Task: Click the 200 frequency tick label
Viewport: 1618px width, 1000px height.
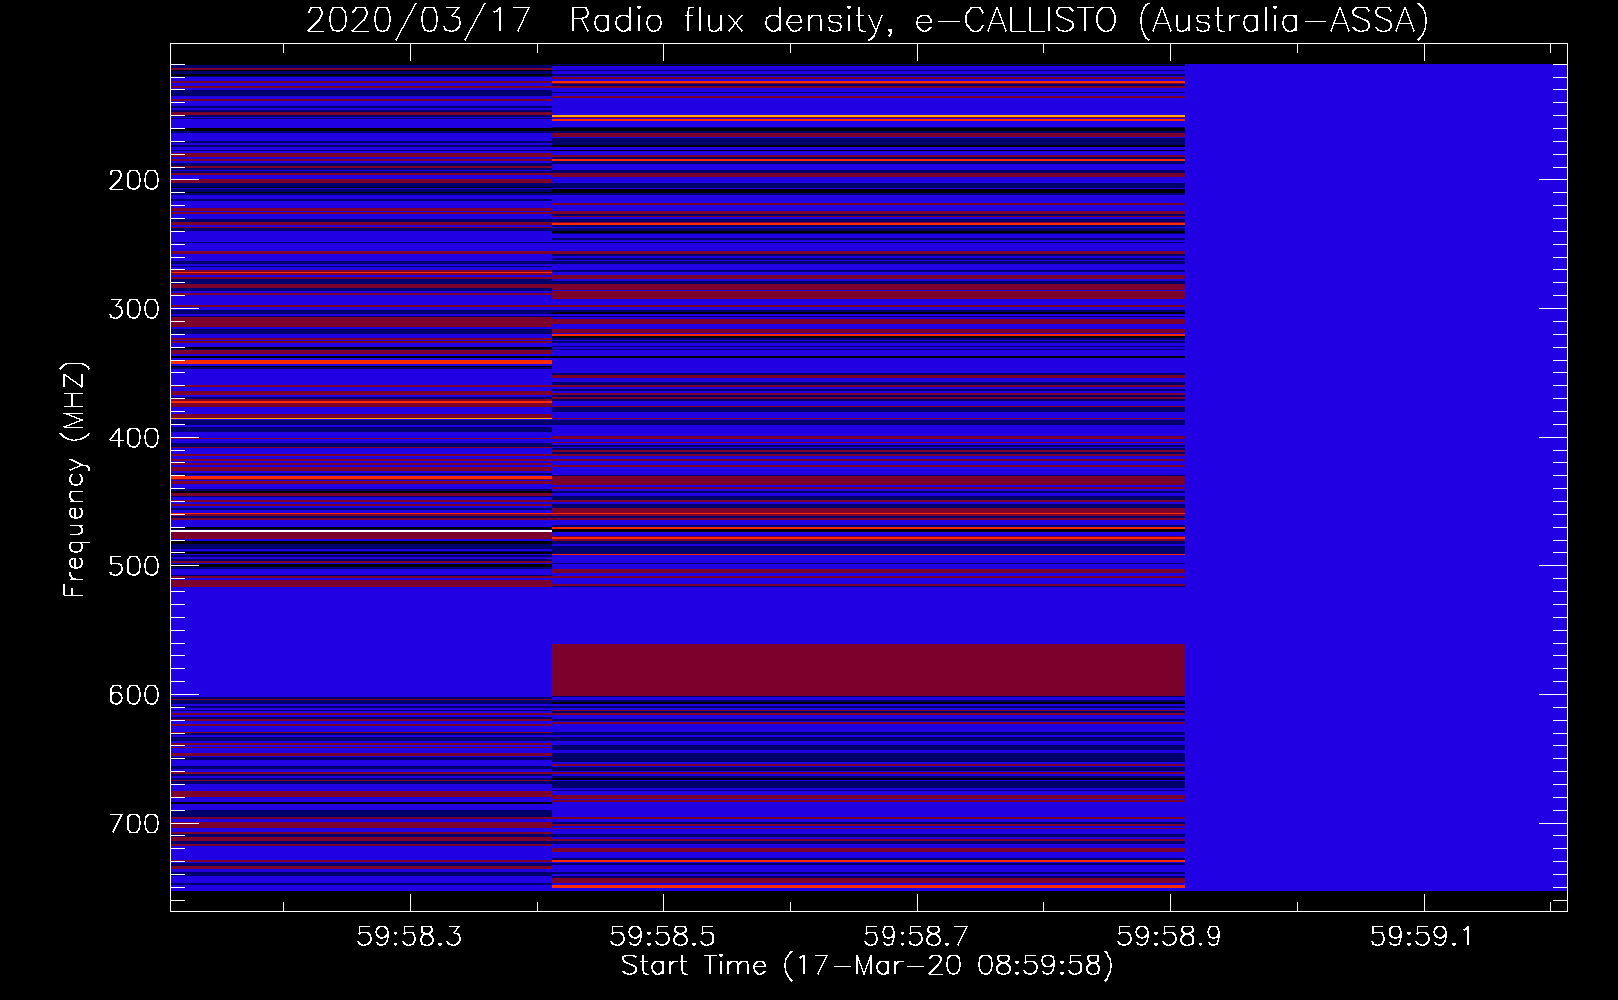Action: pyautogui.click(x=134, y=180)
